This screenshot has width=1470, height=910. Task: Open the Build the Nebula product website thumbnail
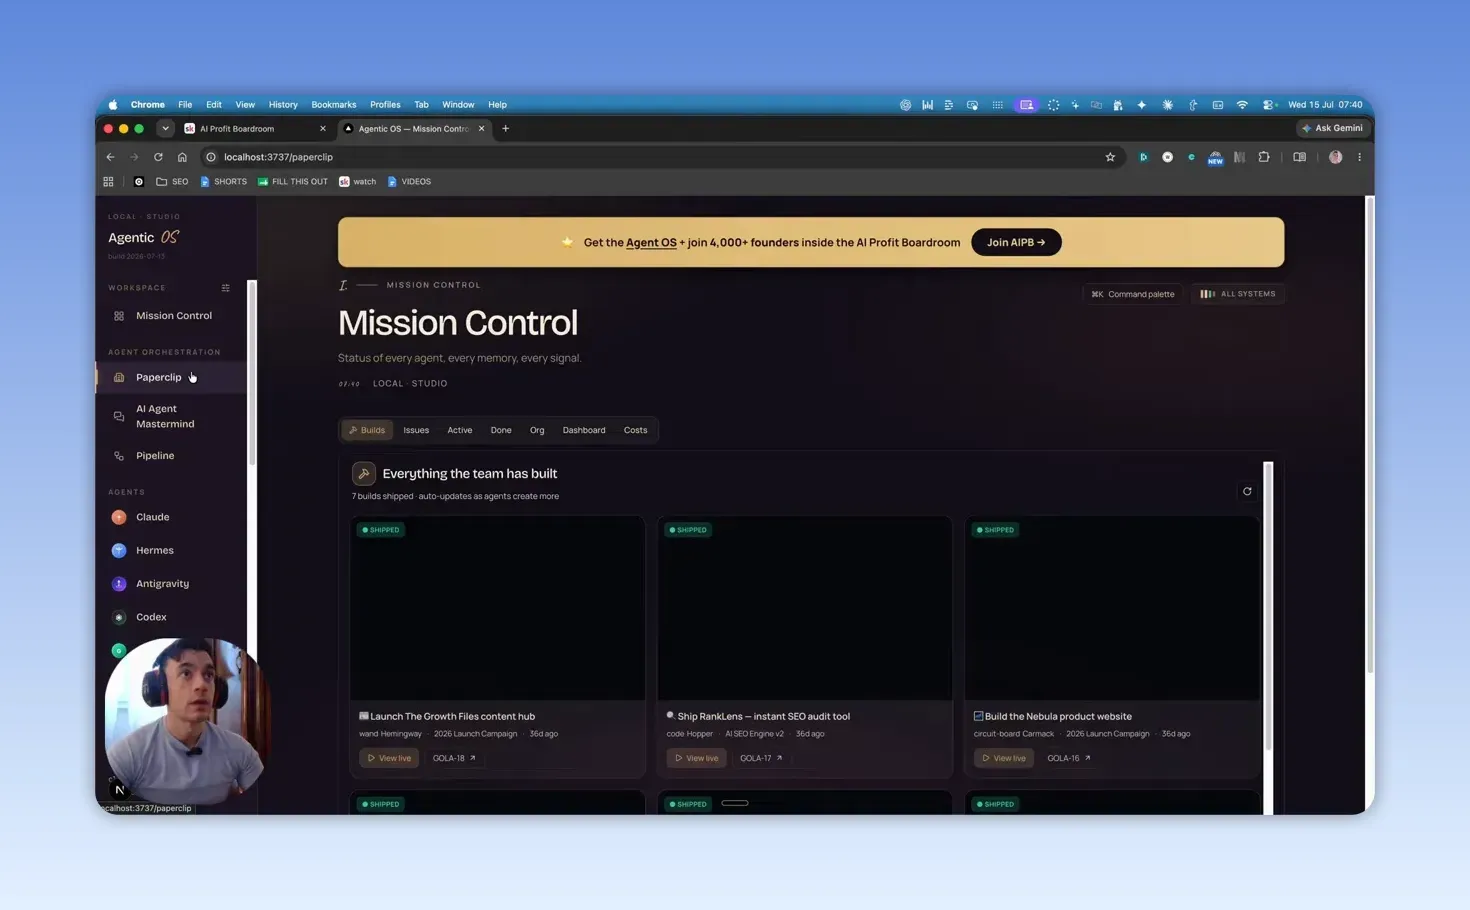1111,608
